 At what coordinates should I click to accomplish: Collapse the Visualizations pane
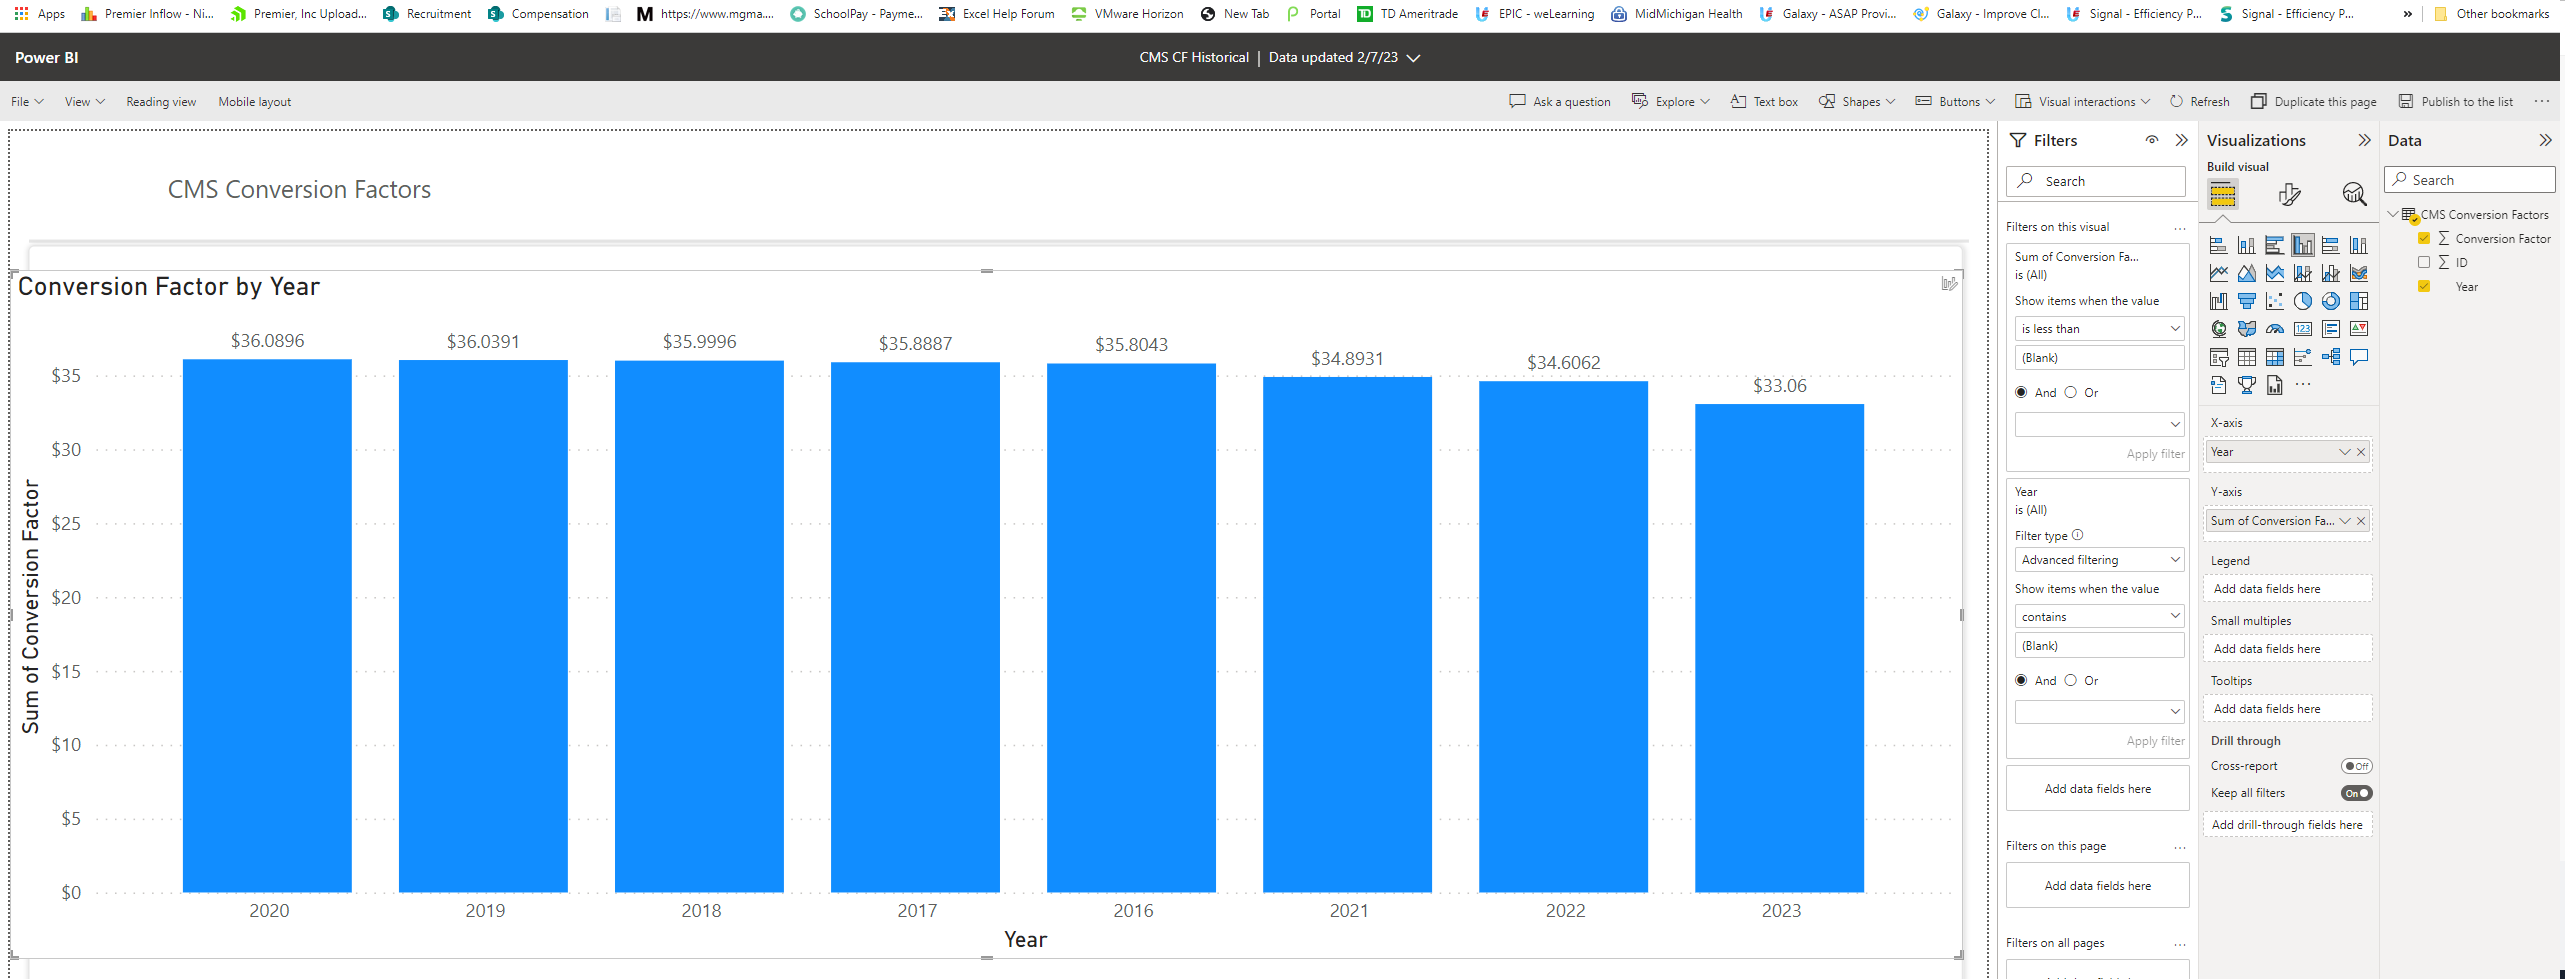click(2364, 140)
